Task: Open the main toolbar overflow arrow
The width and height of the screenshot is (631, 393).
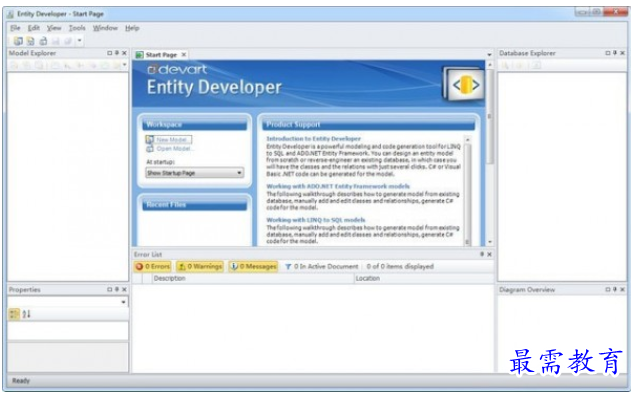Action: (80, 41)
